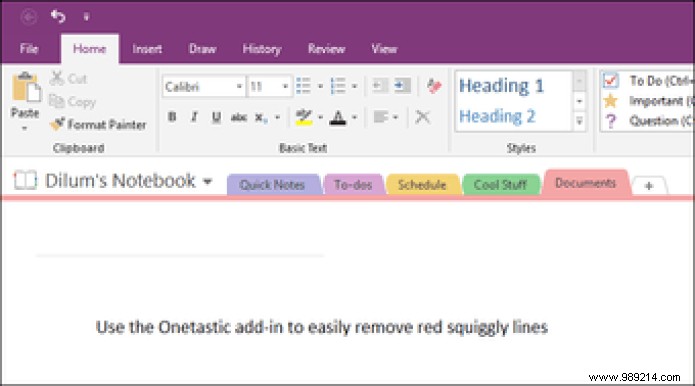Click the notebook book icon
The height and width of the screenshot is (386, 695).
click(25, 181)
